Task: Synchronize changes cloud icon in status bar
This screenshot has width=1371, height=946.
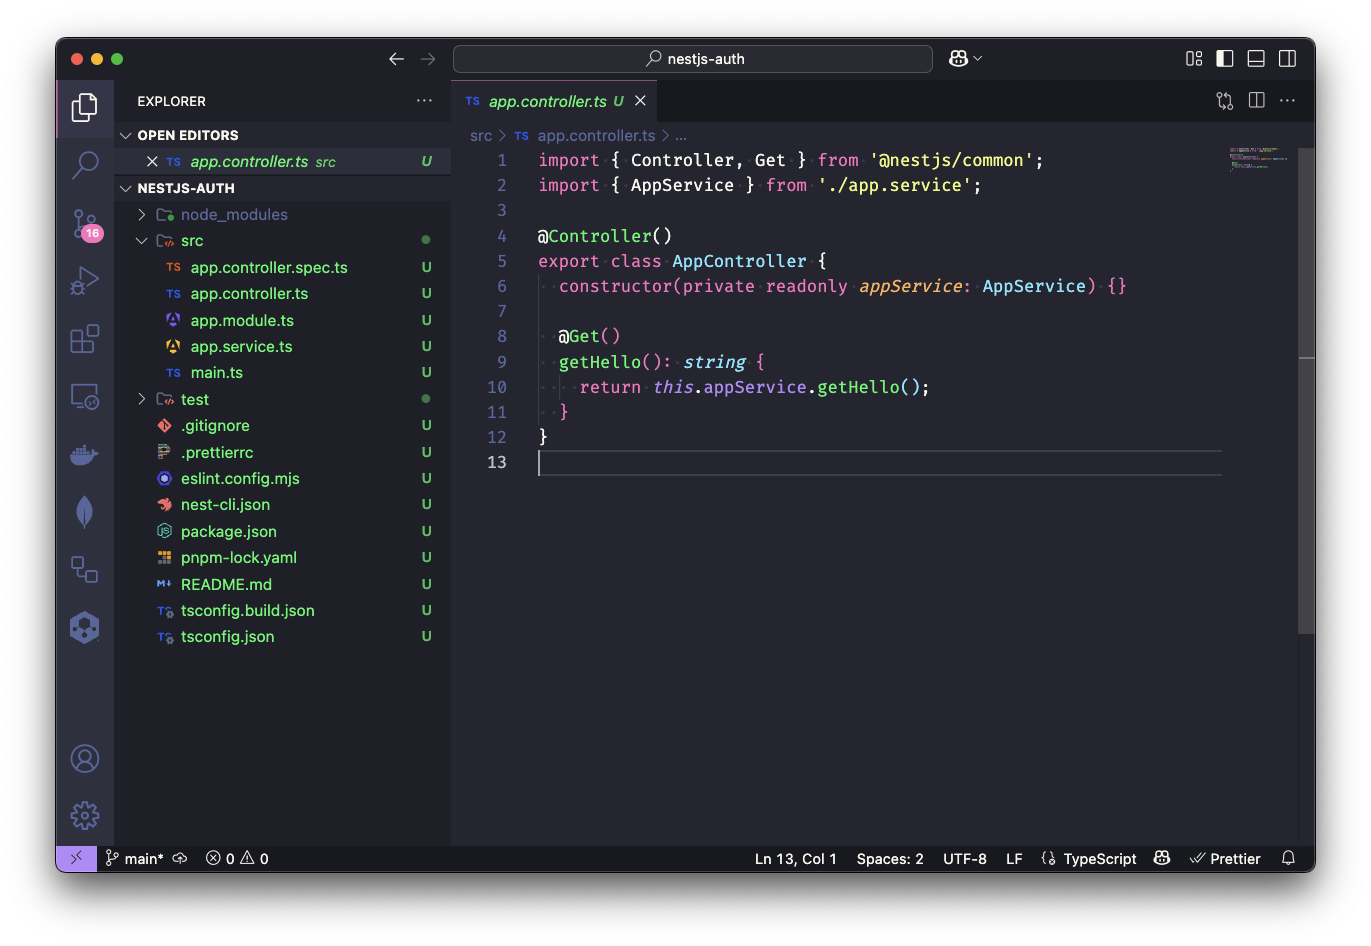Action: click(180, 858)
